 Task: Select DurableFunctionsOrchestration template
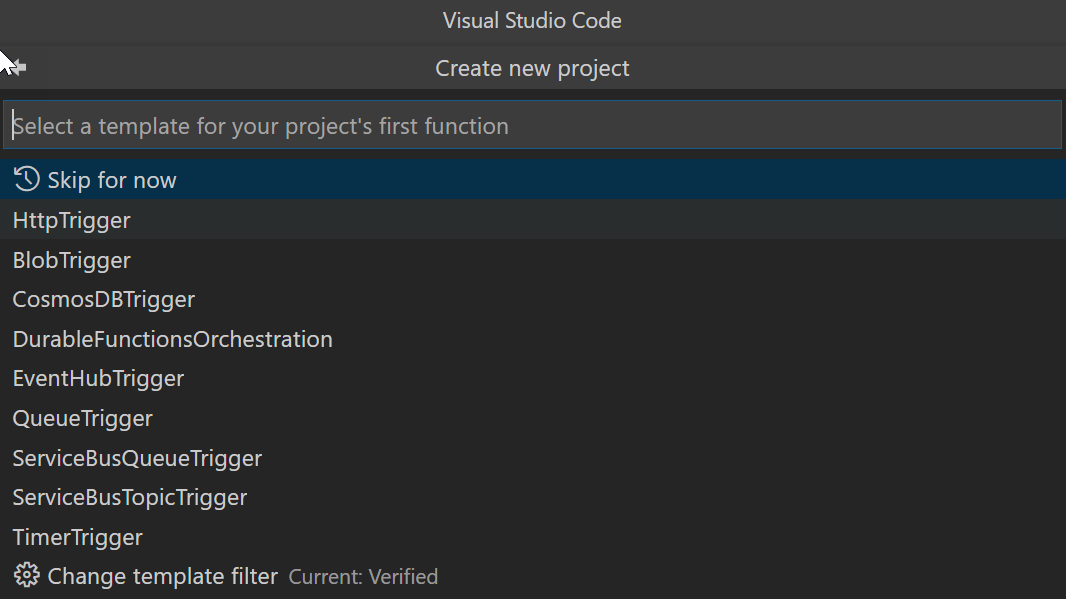(x=172, y=339)
